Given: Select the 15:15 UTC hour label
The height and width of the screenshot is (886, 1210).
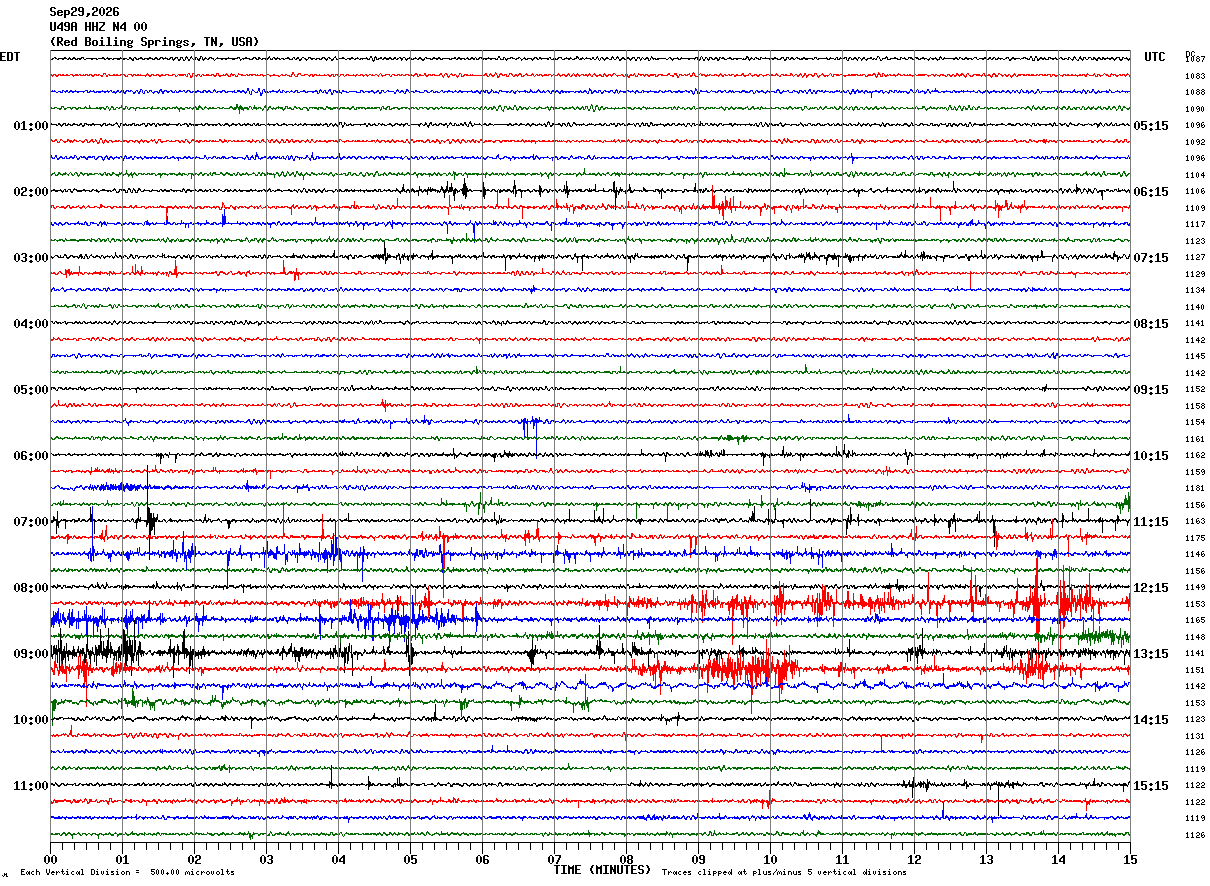Looking at the screenshot, I should point(1151,786).
